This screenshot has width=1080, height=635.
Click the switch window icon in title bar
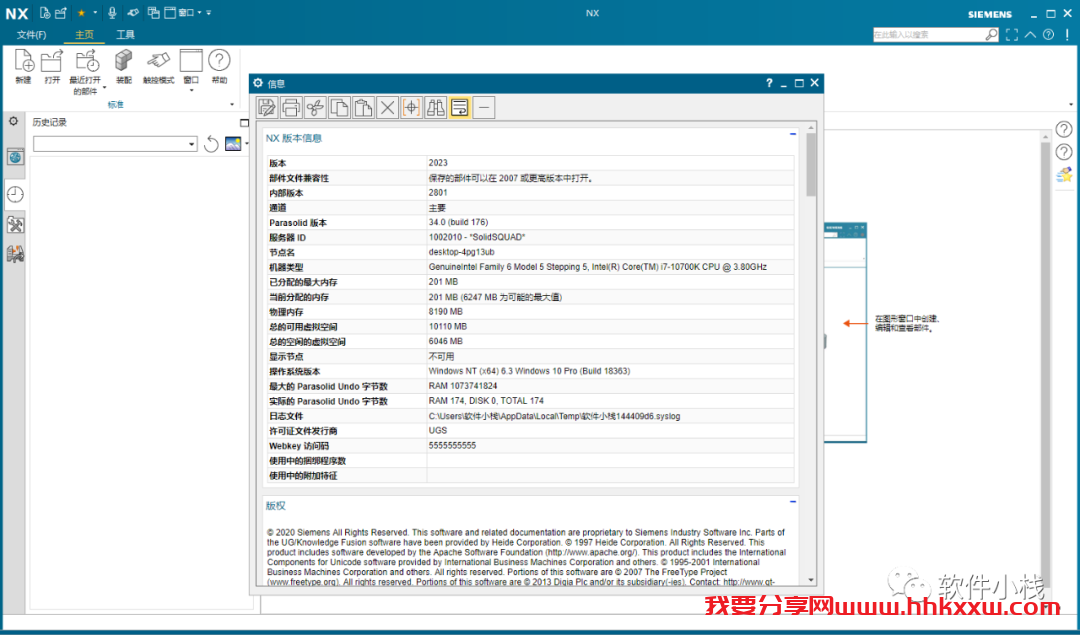point(154,13)
